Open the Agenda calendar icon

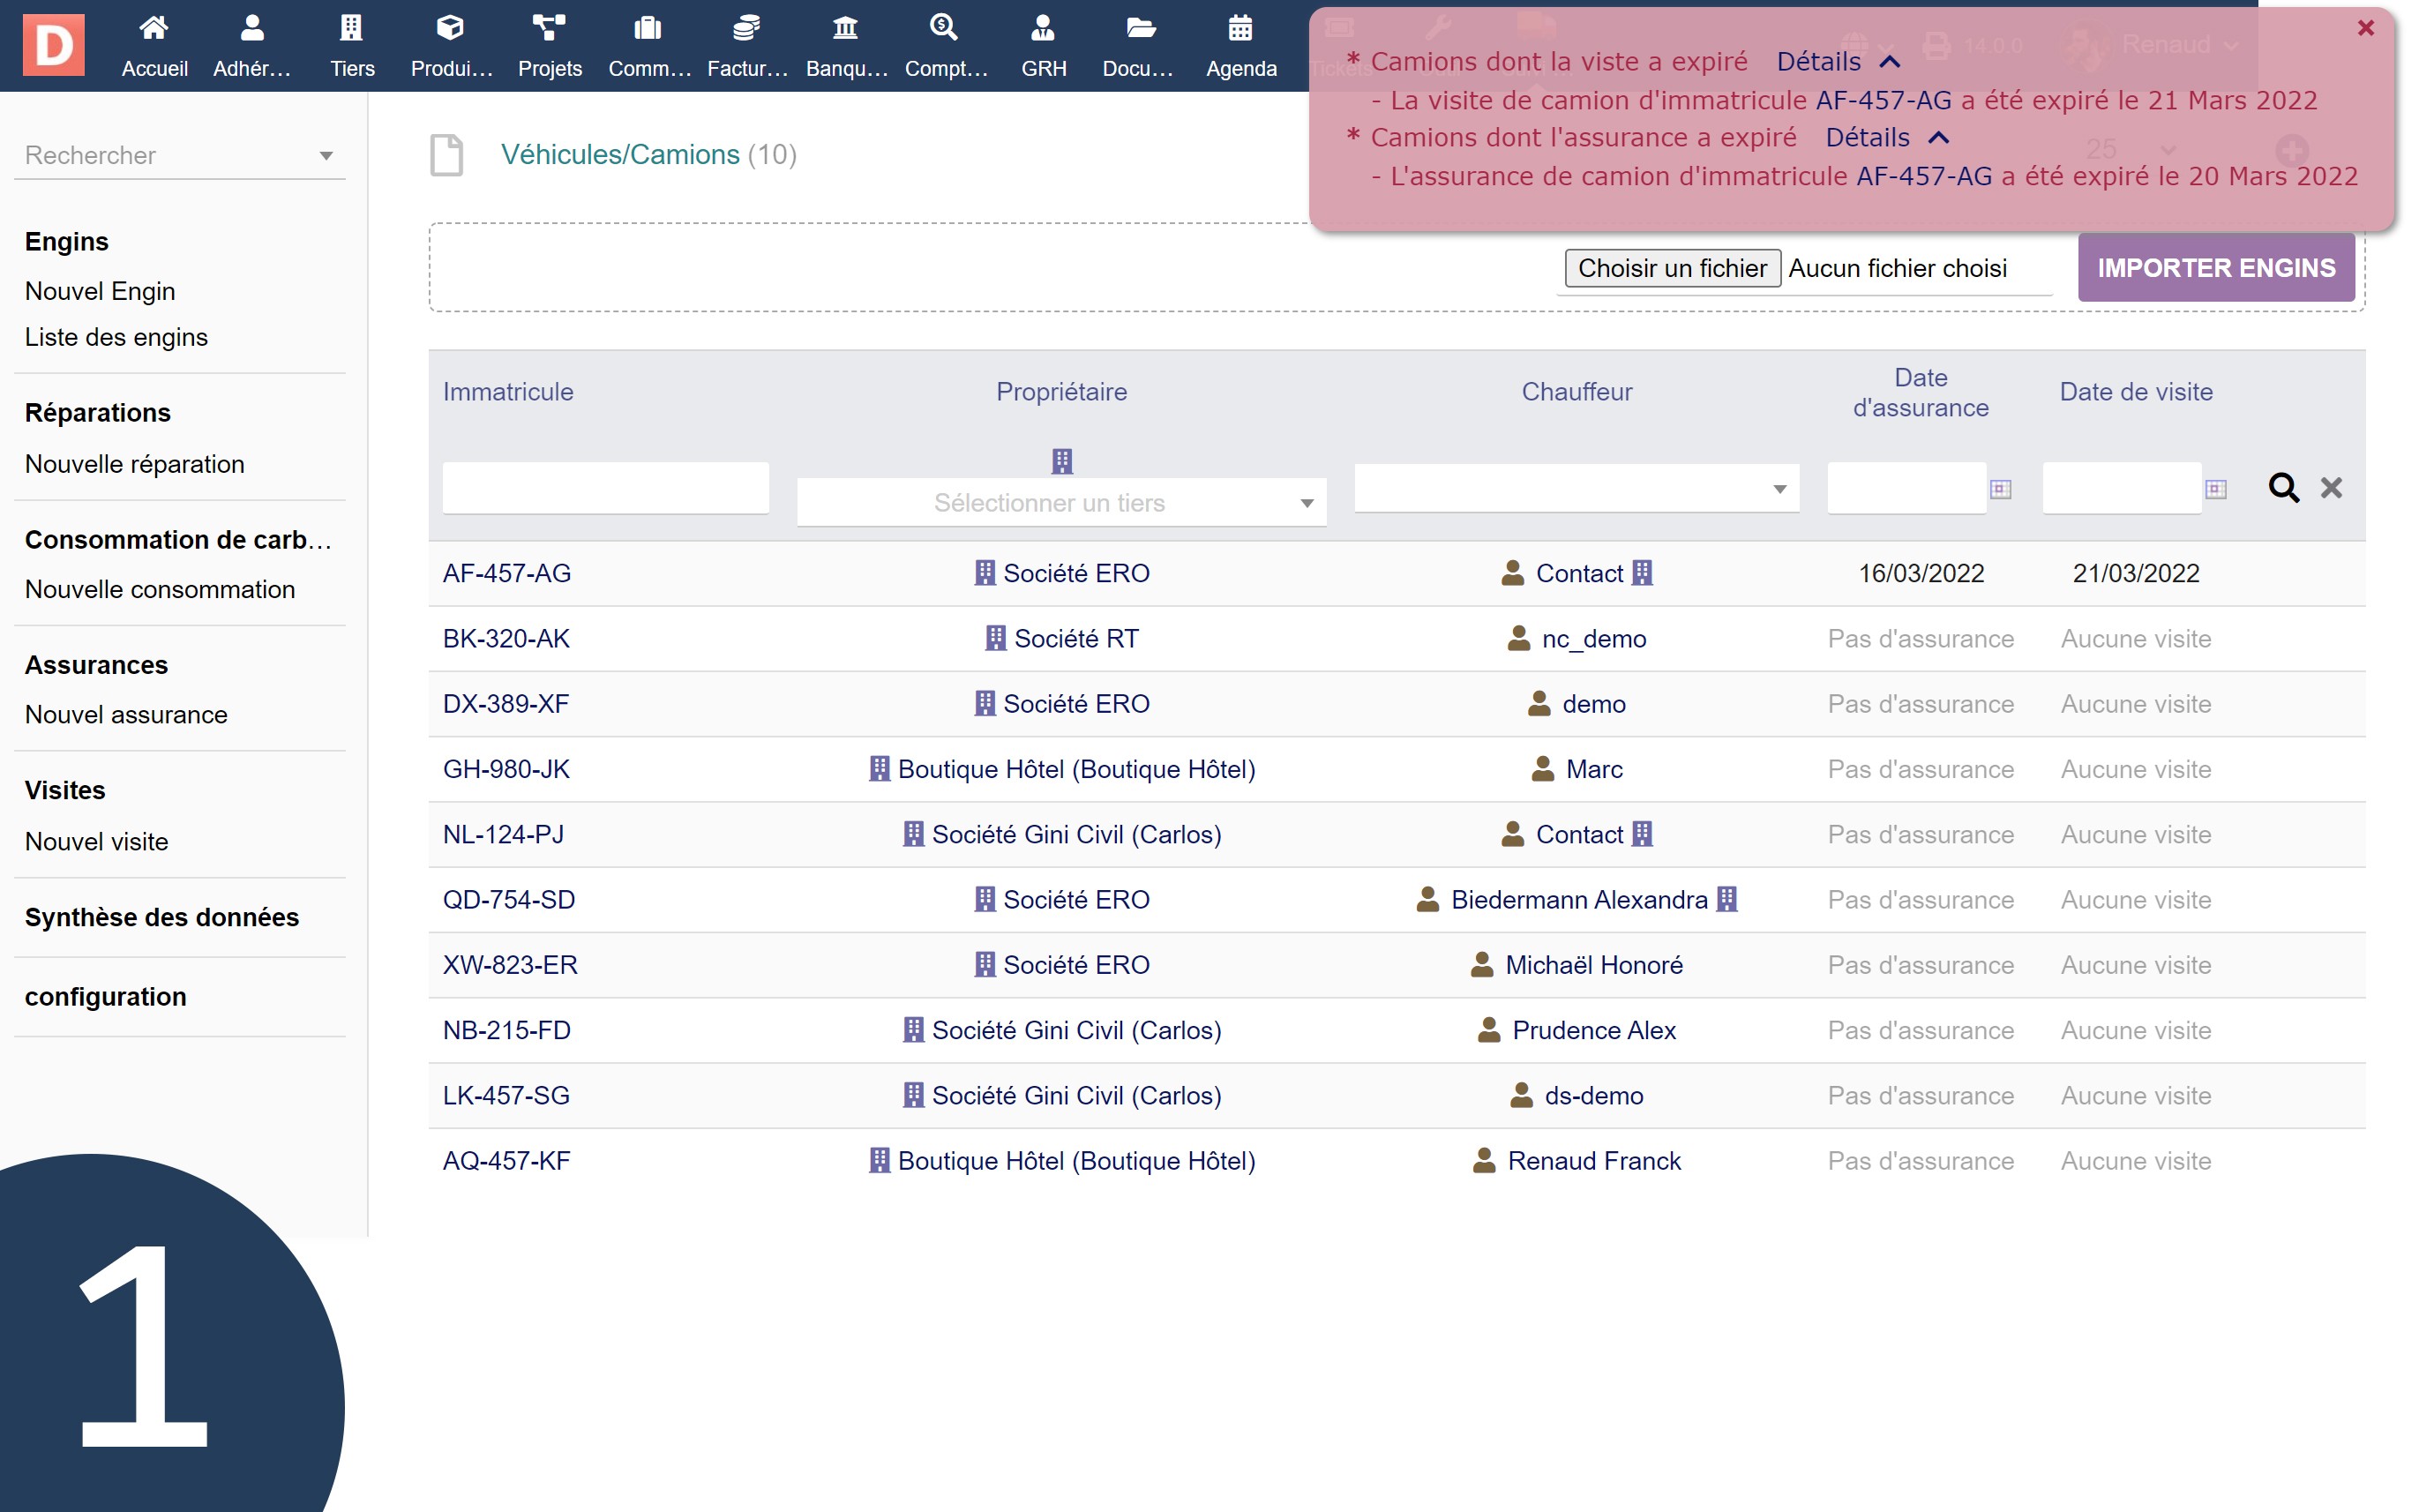pyautogui.click(x=1240, y=29)
